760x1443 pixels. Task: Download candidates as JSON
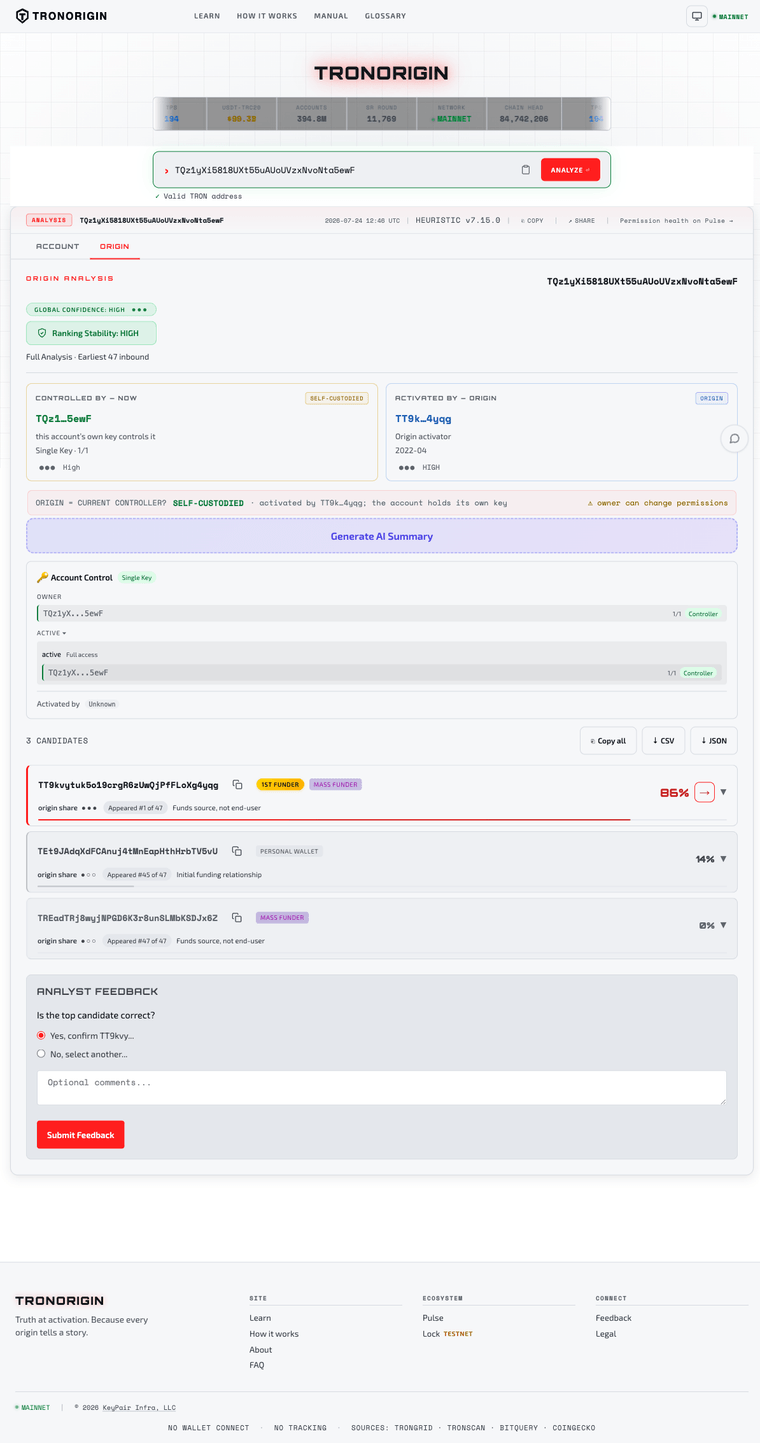click(714, 741)
